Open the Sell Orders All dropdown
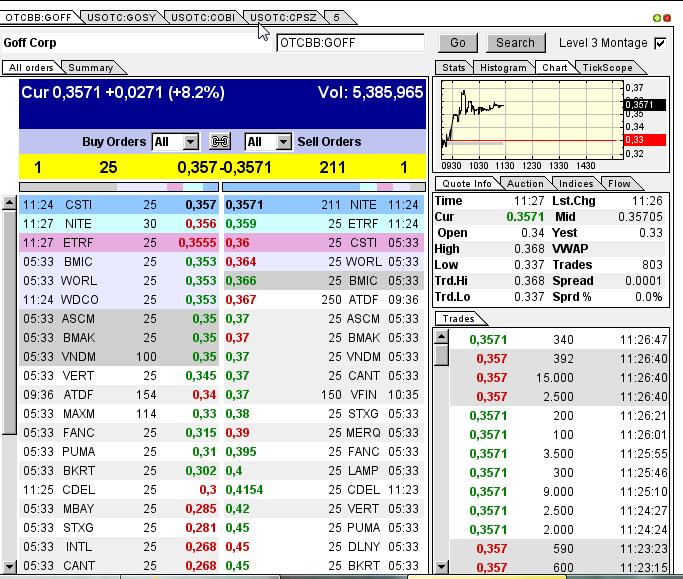 tap(268, 142)
